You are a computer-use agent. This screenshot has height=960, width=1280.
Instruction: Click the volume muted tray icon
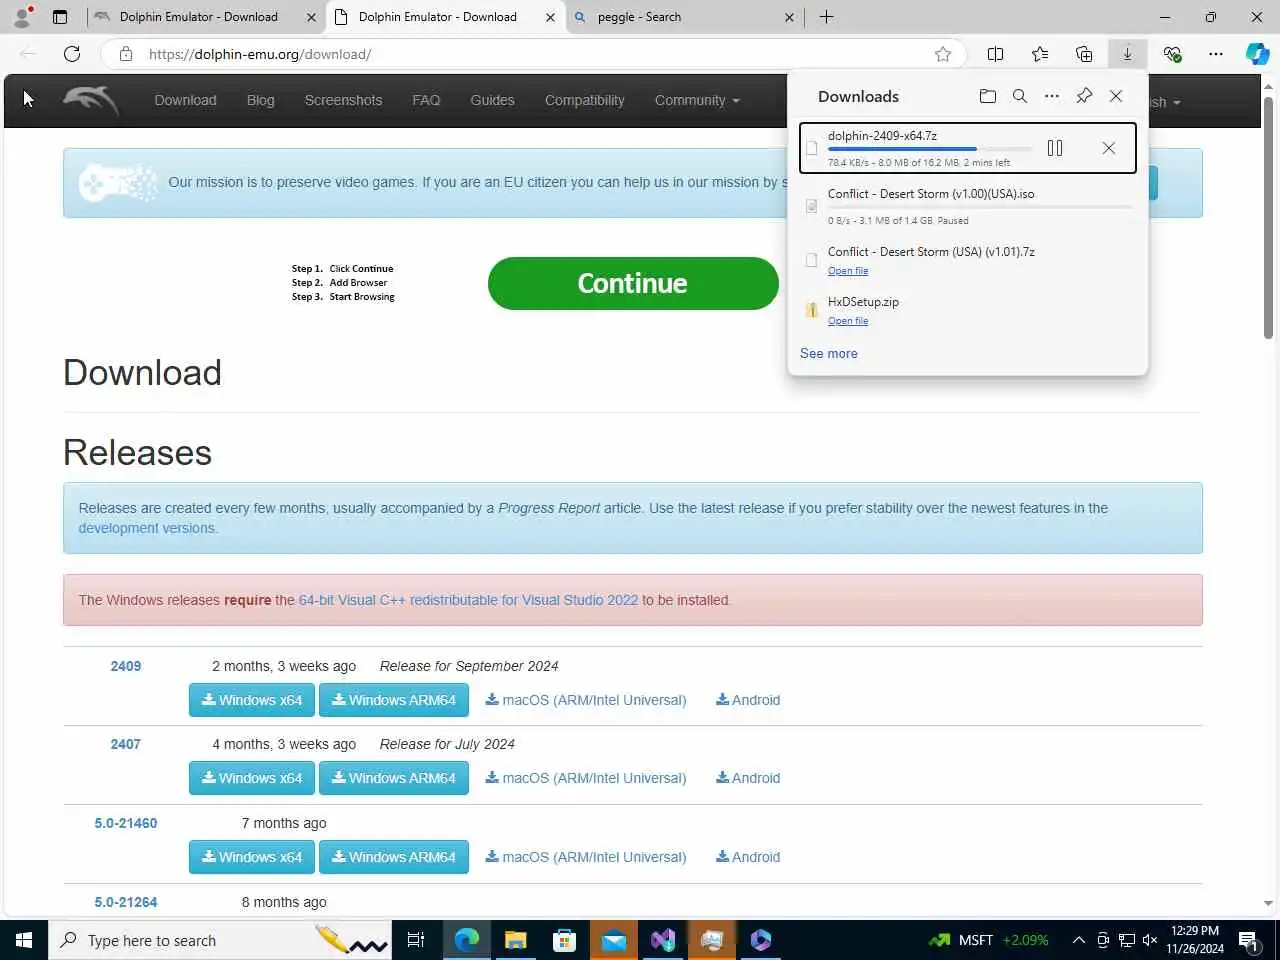[x=1150, y=940]
